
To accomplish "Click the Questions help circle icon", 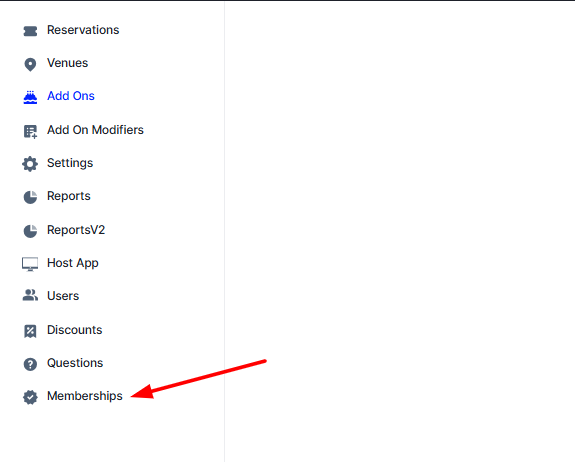I will (x=30, y=364).
